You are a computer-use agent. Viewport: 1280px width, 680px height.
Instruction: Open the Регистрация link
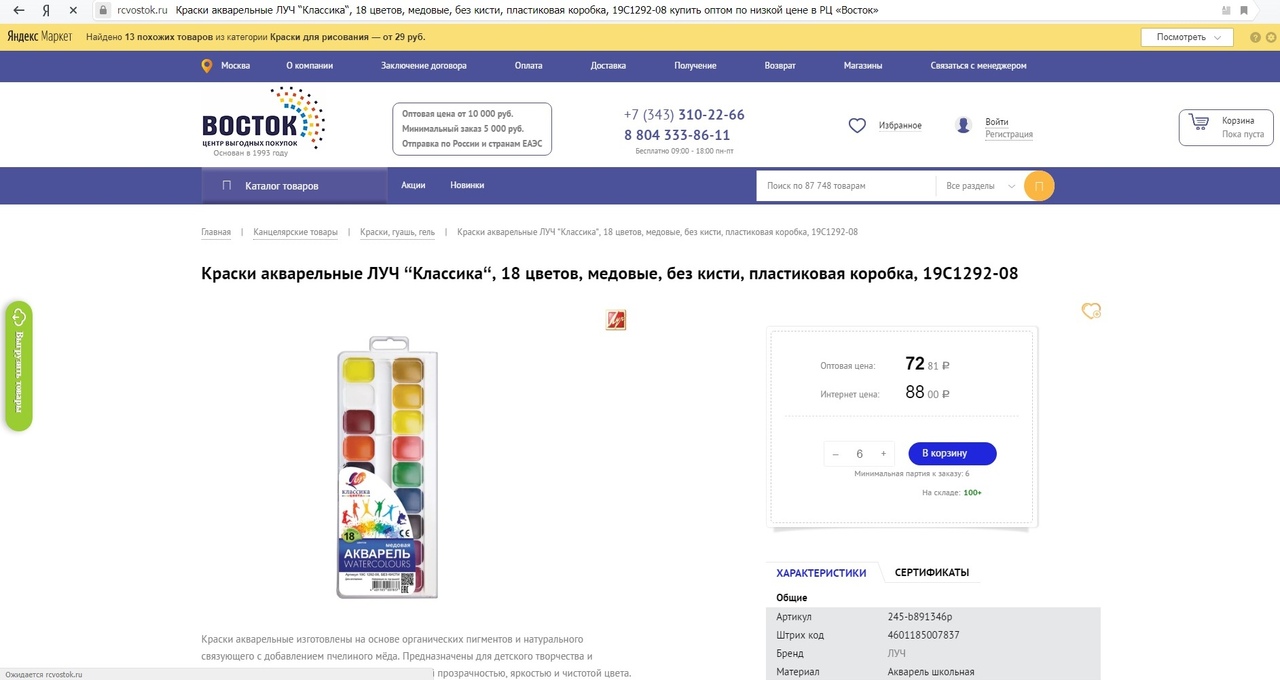[x=1009, y=134]
